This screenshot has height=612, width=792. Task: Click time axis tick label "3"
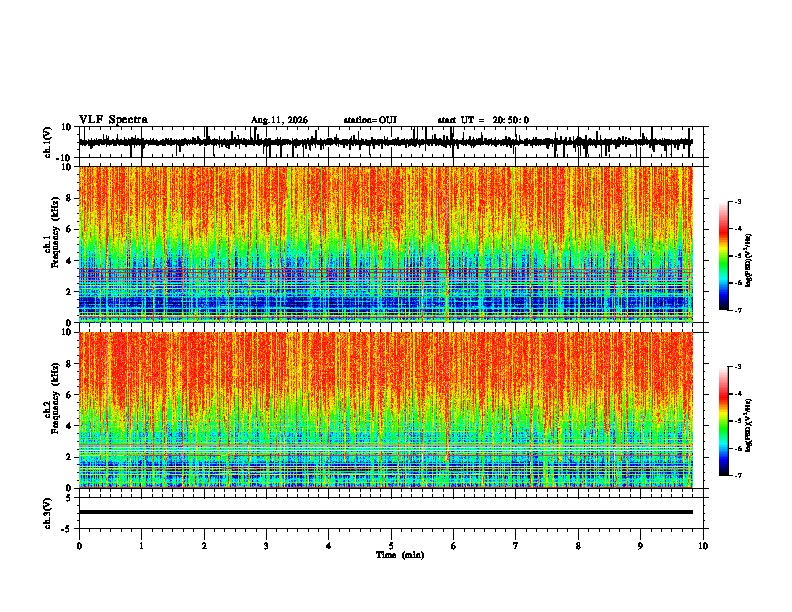[x=266, y=546]
